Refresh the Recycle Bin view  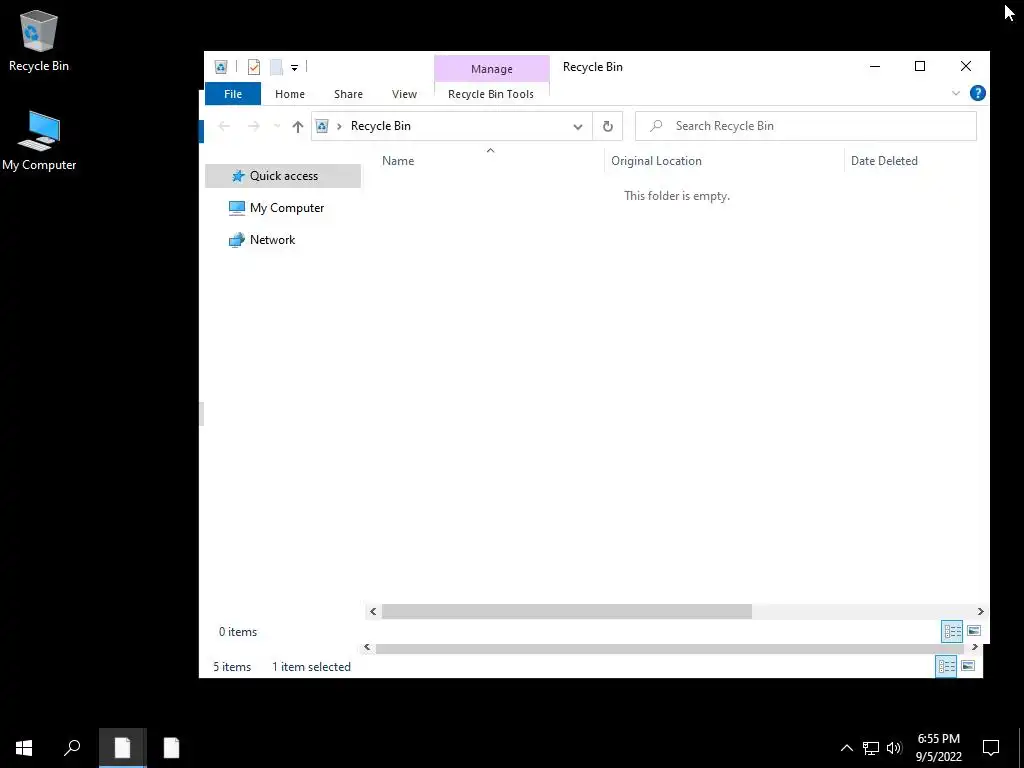pyautogui.click(x=607, y=126)
